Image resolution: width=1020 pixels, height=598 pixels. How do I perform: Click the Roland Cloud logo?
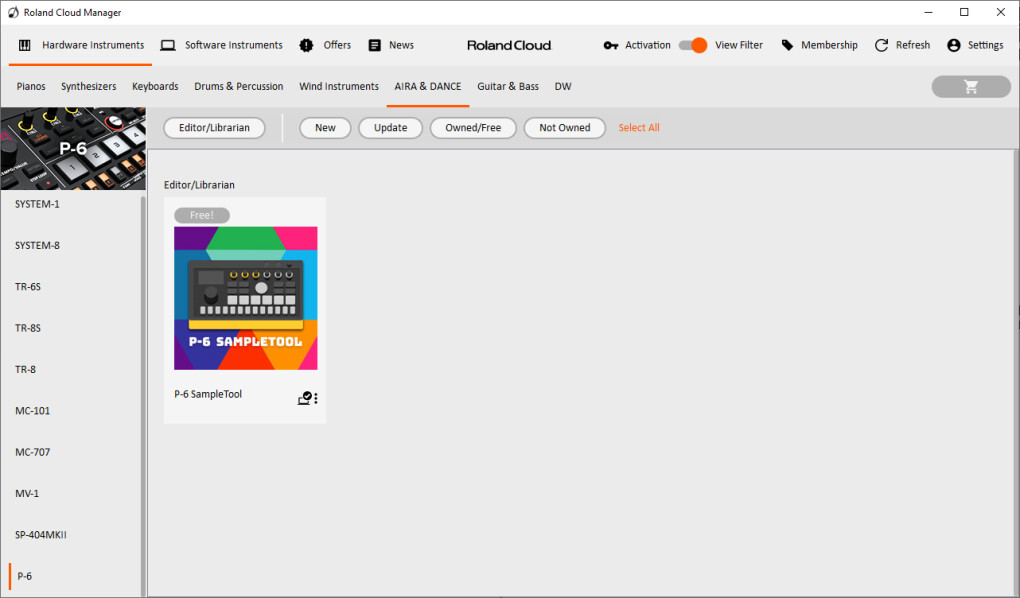pos(509,45)
